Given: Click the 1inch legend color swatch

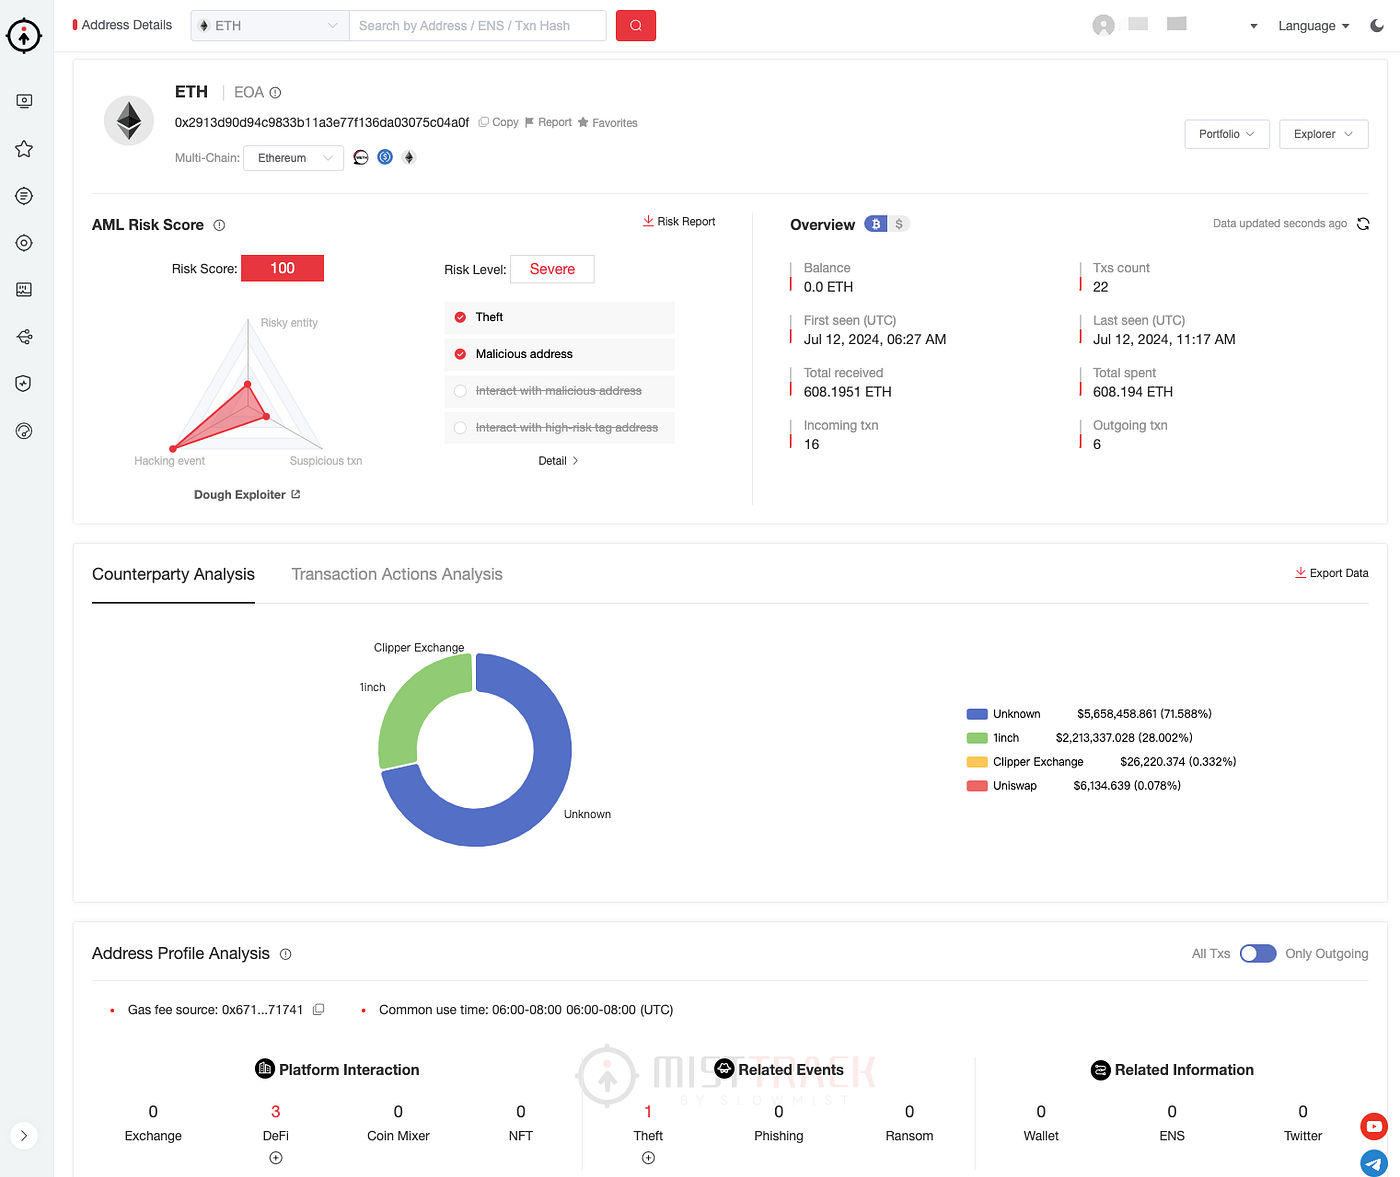Looking at the screenshot, I should [977, 738].
